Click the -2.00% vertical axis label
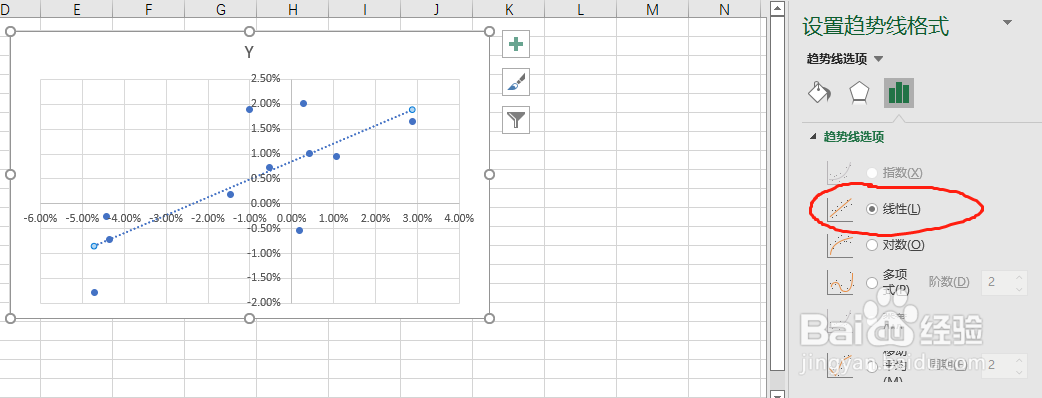The width and height of the screenshot is (1042, 398). point(263,302)
